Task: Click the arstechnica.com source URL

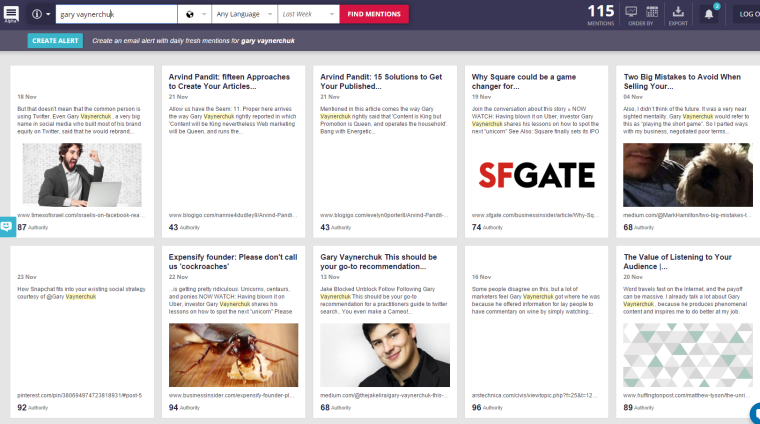Action: [535, 395]
